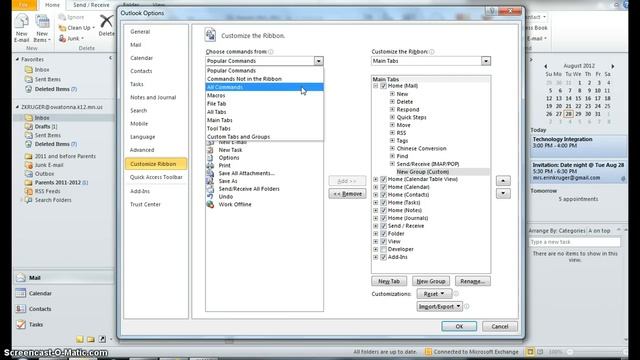Uncheck the Send / Receive tab checkbox
Viewport: 640px width, 360px height.
click(x=383, y=226)
